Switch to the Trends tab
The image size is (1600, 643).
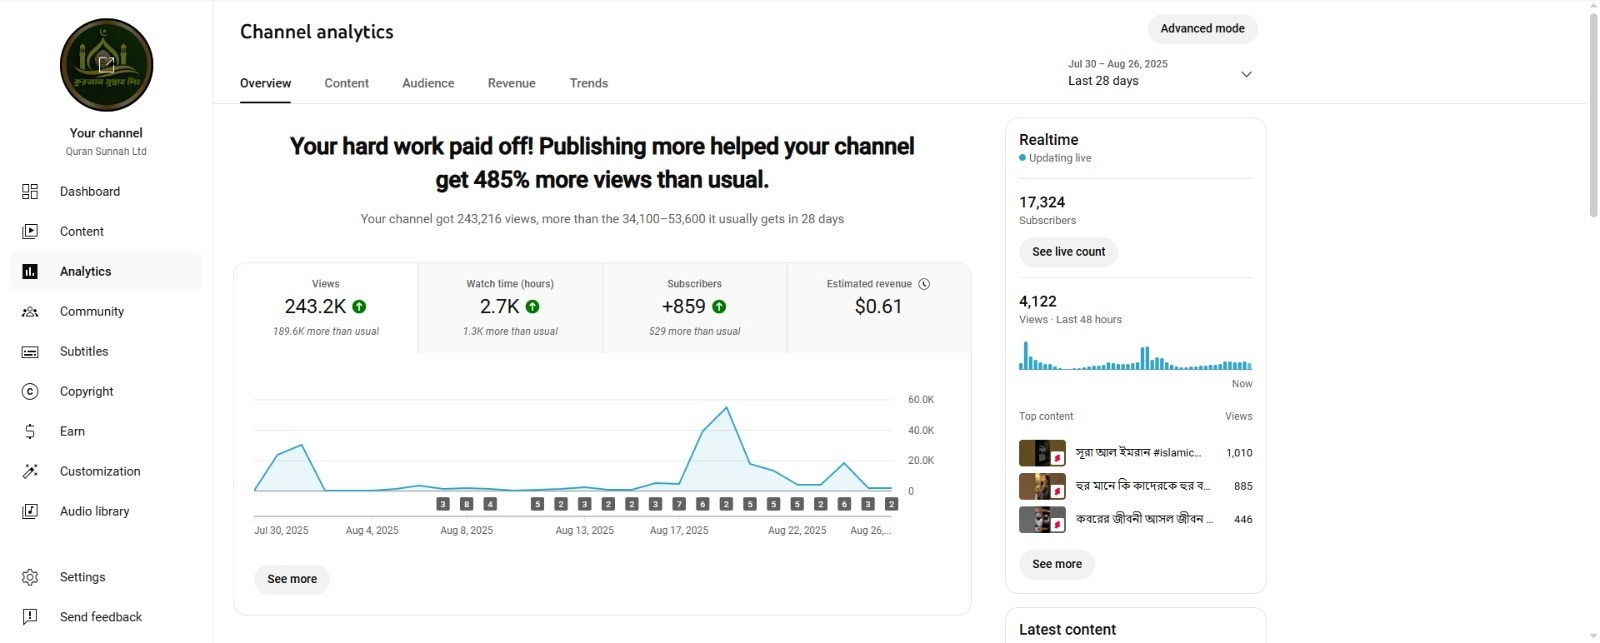589,83
